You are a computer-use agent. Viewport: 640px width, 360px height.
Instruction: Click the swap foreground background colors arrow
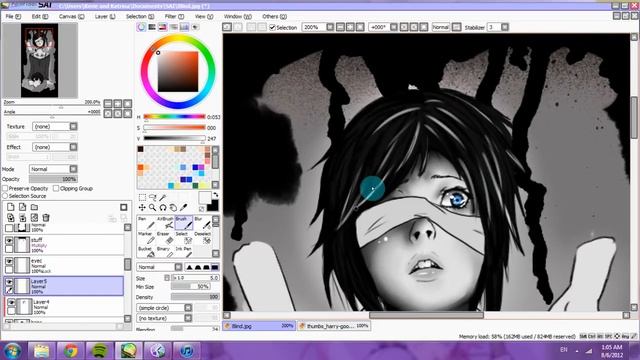[x=216, y=195]
